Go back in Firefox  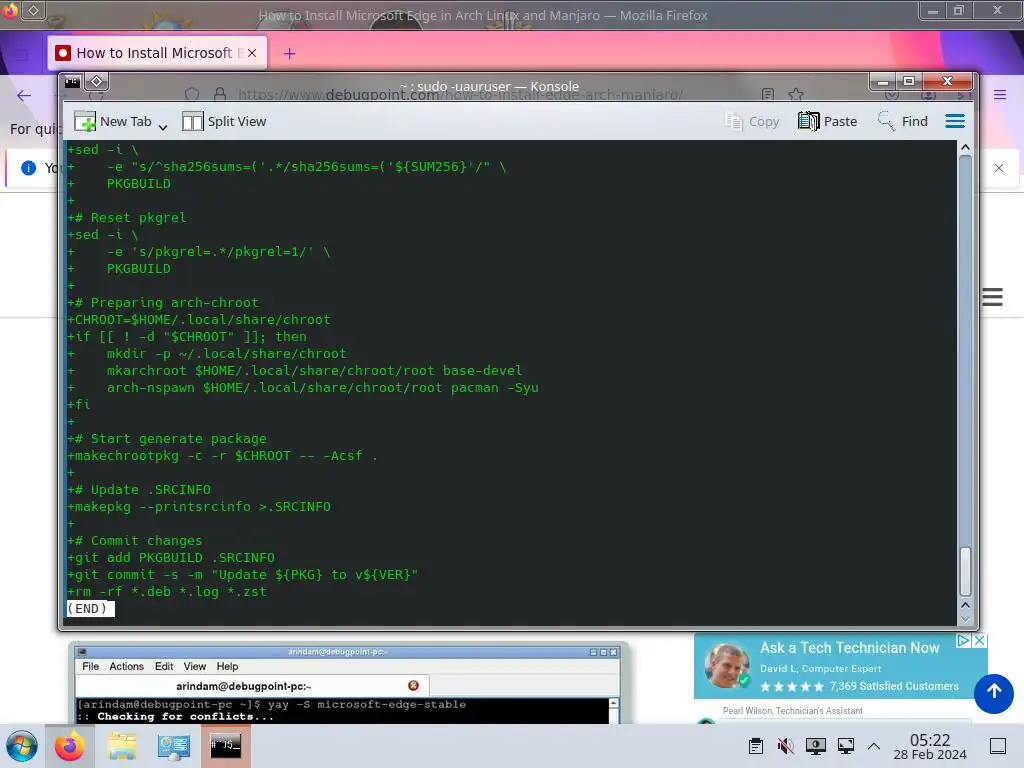(x=24, y=95)
